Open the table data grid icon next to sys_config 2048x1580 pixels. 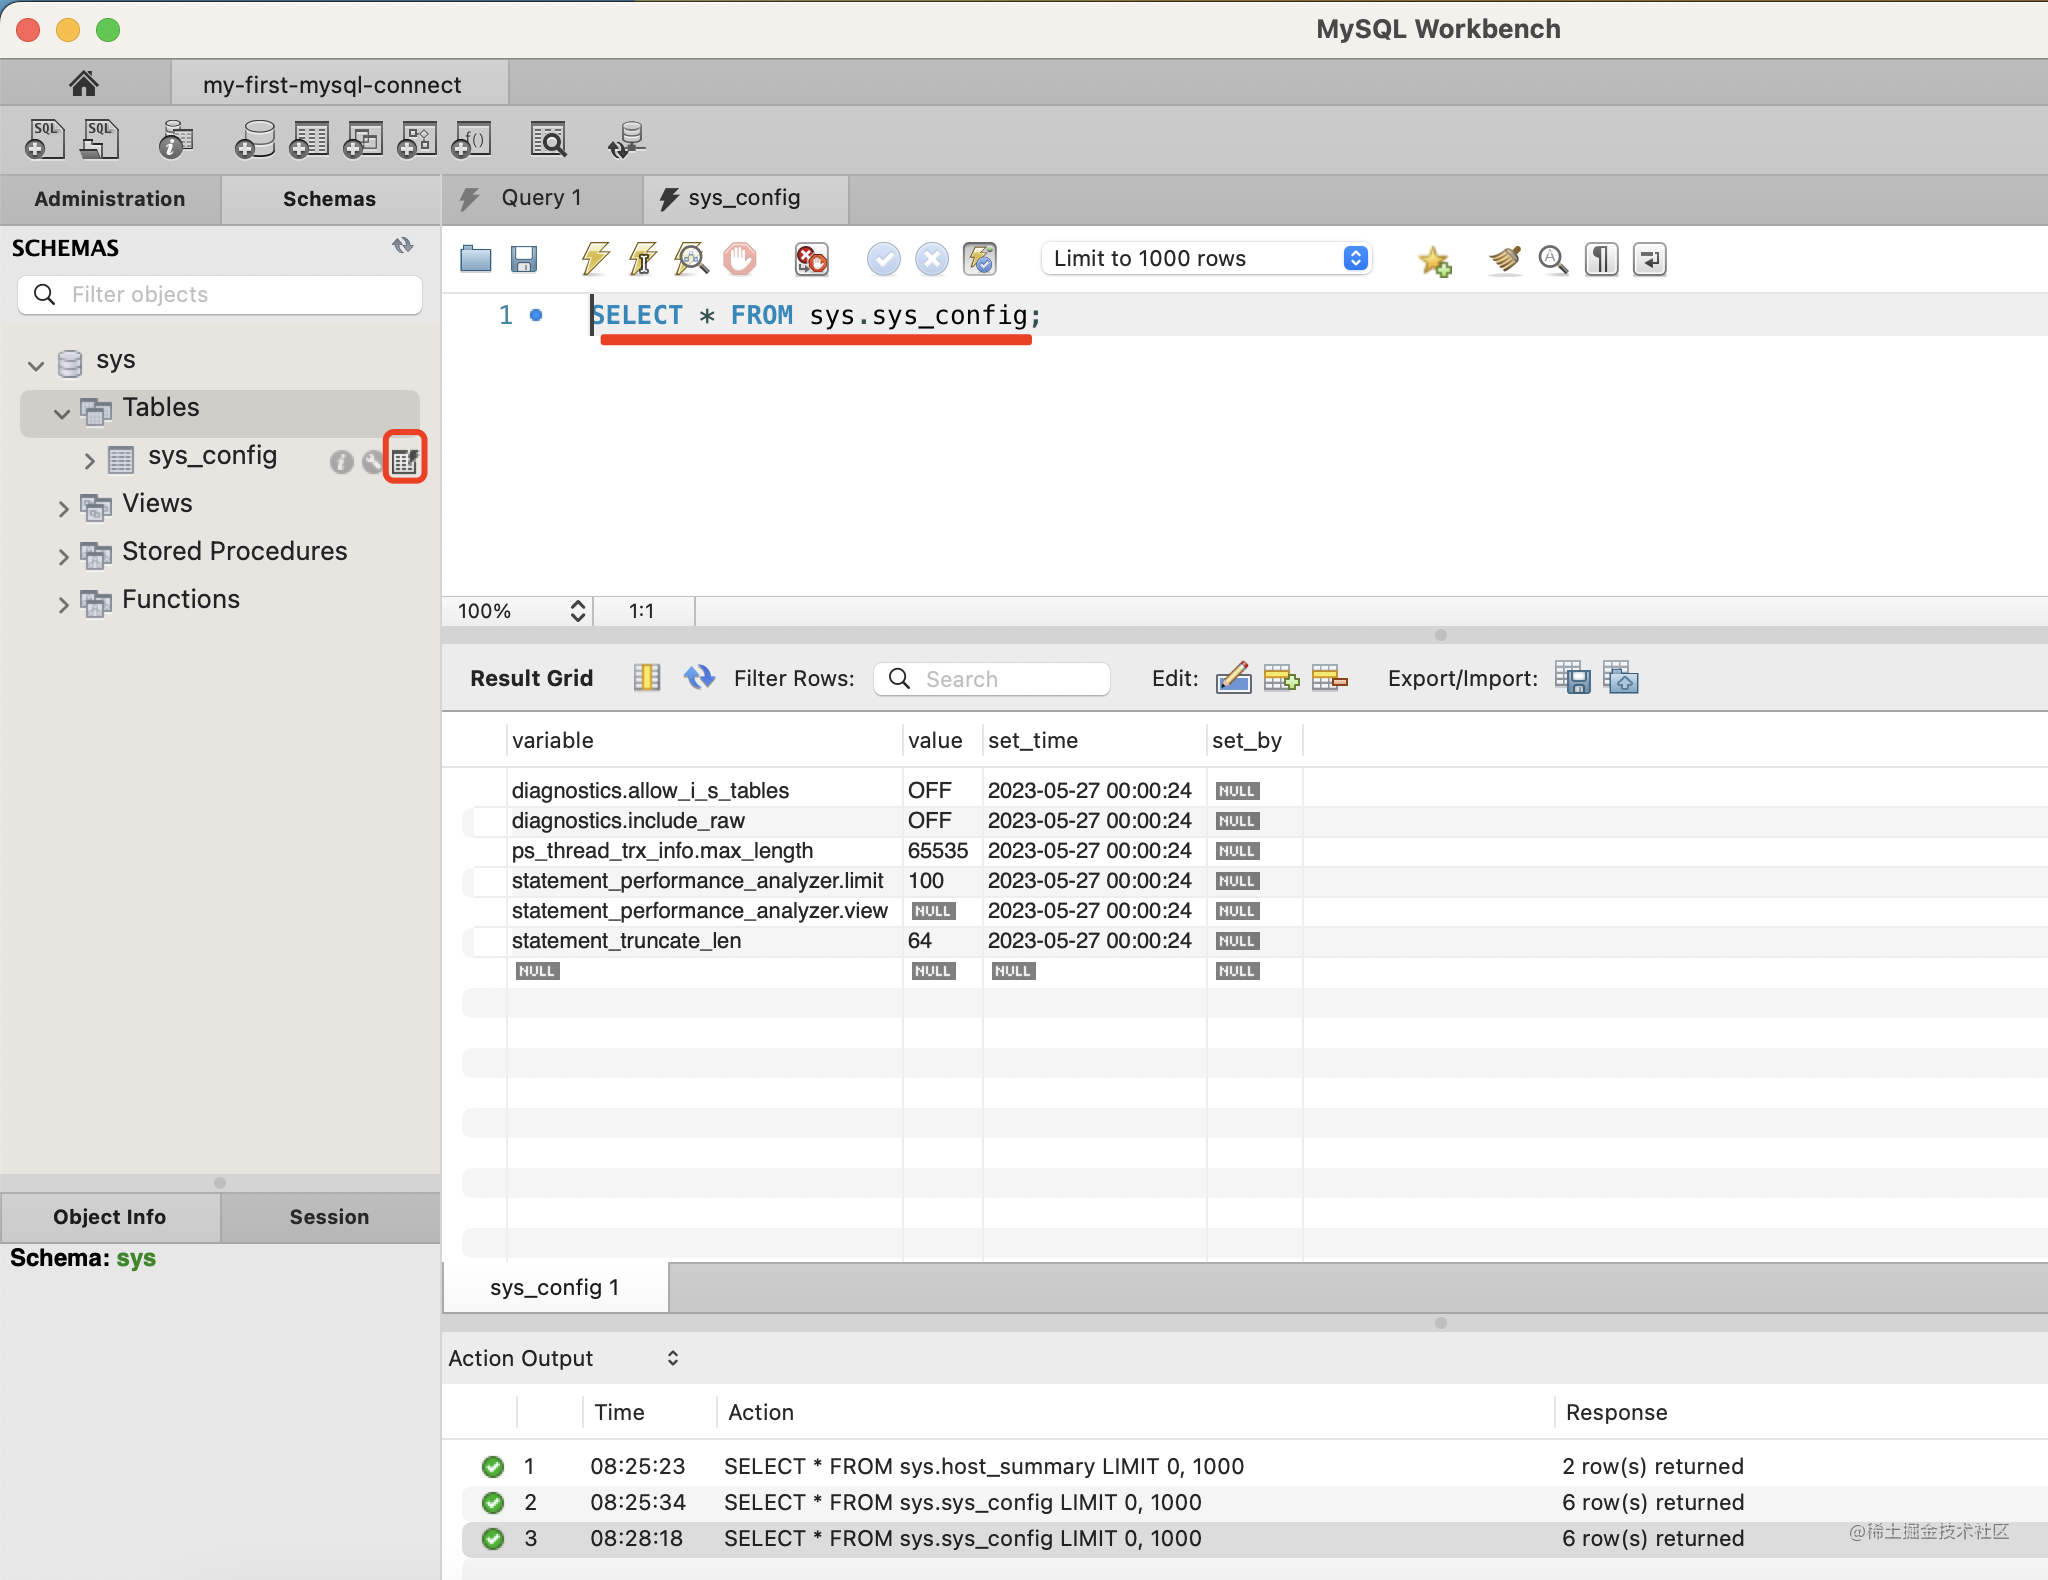coord(405,460)
